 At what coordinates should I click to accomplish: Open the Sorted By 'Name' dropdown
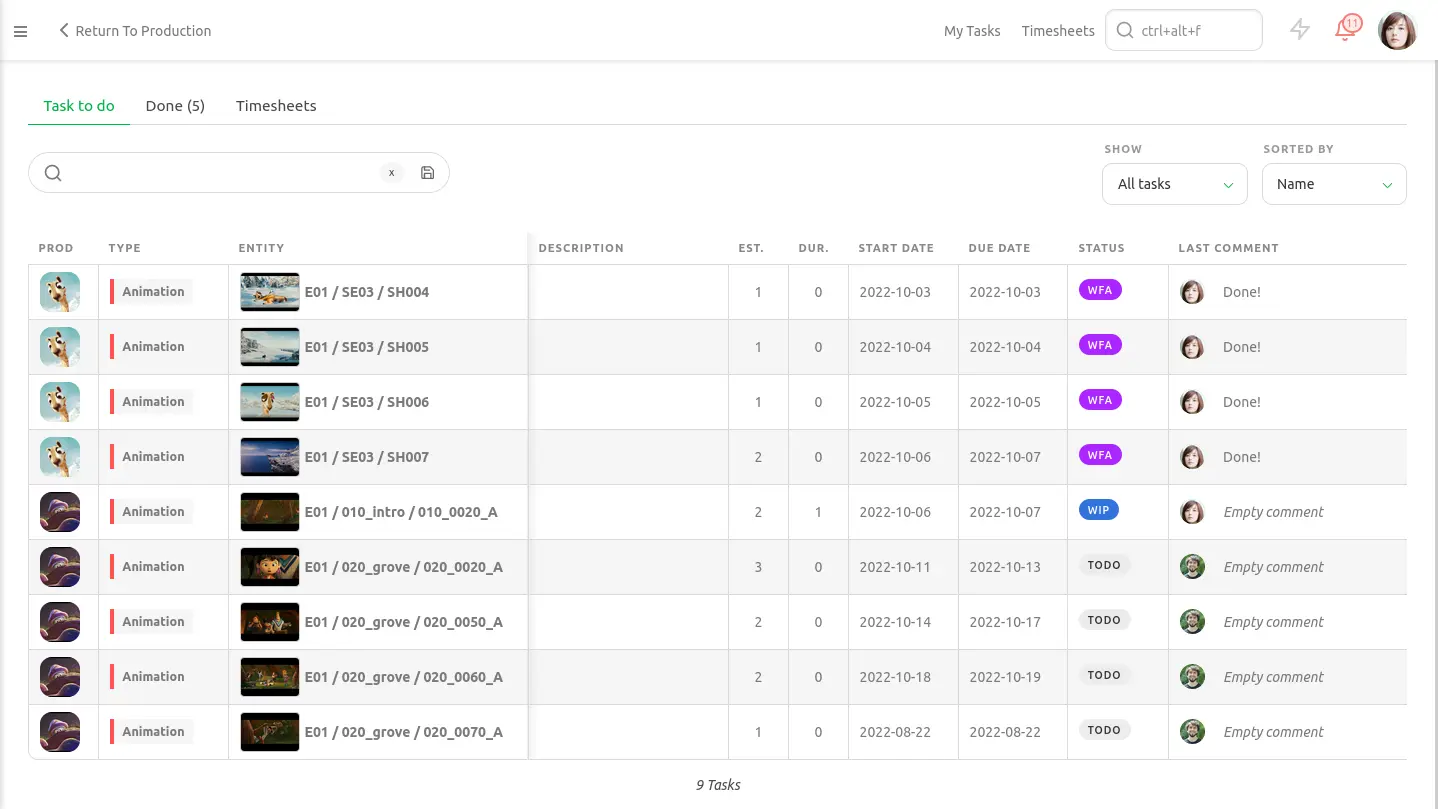[x=1333, y=184]
